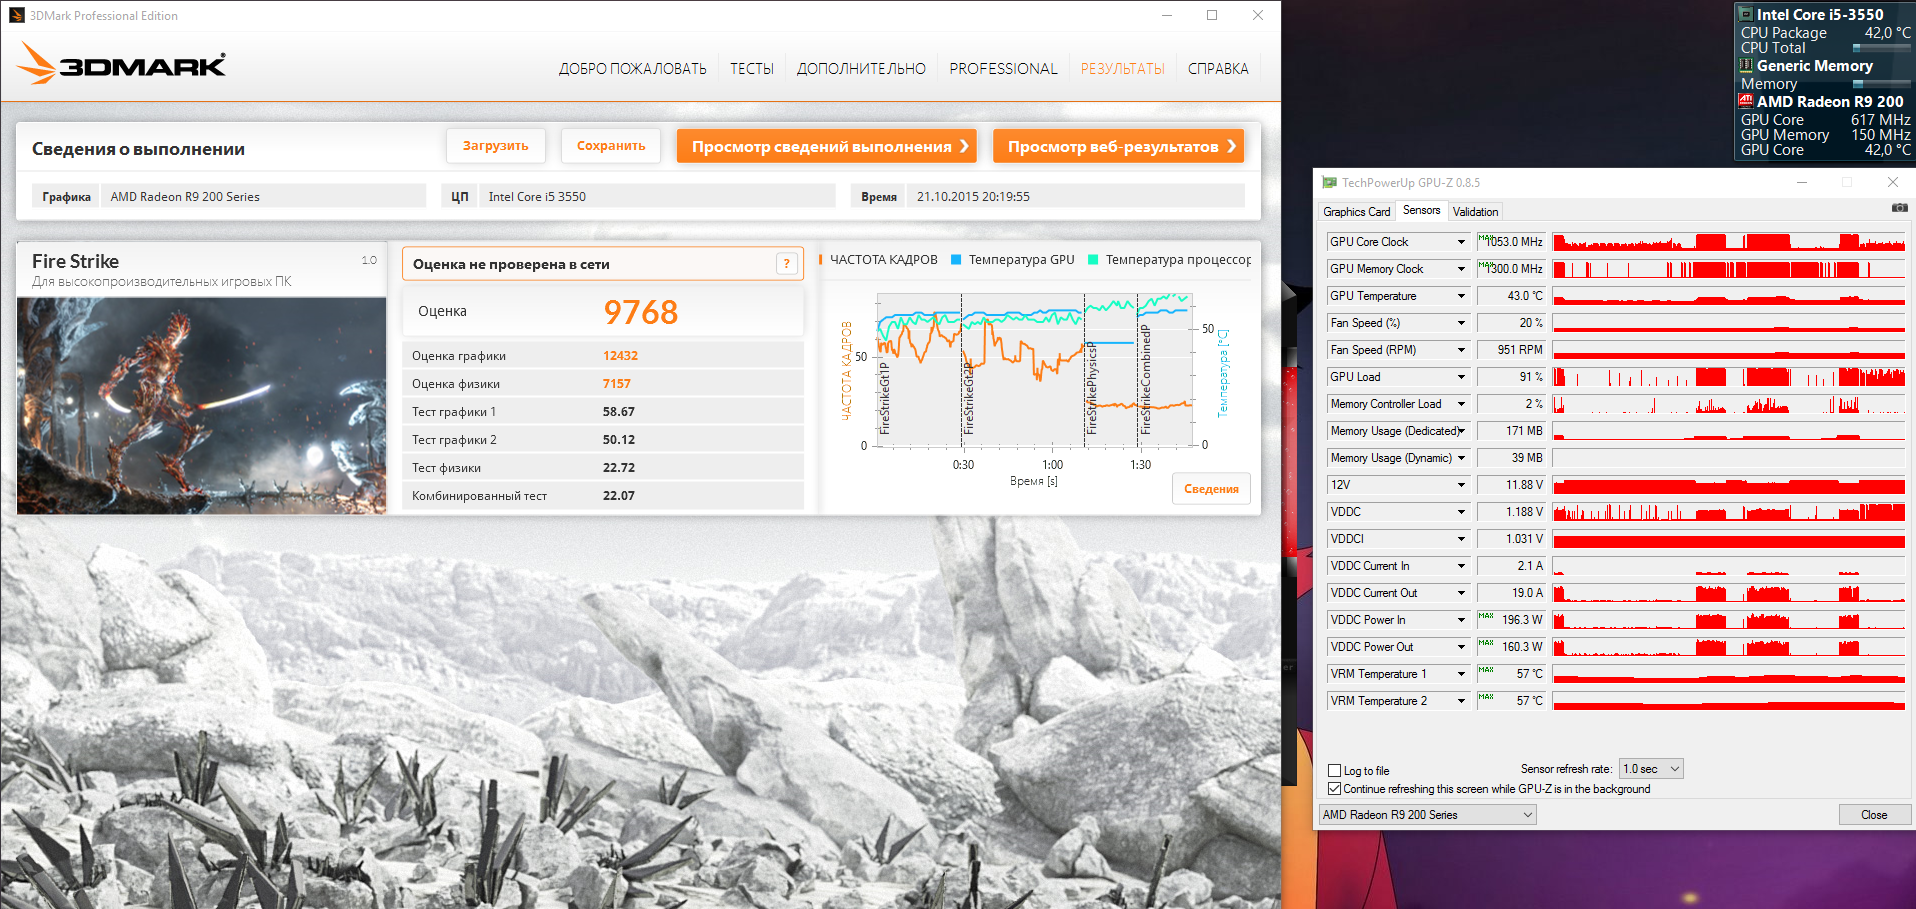
Task: Click the run time 21.10.2015 20:19:55
Action: [x=973, y=197]
